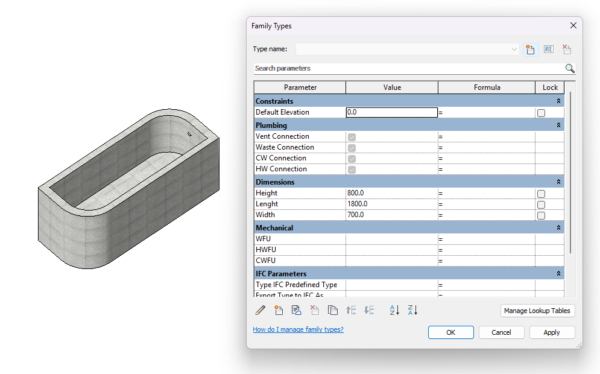Image resolution: width=600 pixels, height=374 pixels.
Task: Click the Delete Parameter icon in bottom toolbar
Action: pos(315,310)
